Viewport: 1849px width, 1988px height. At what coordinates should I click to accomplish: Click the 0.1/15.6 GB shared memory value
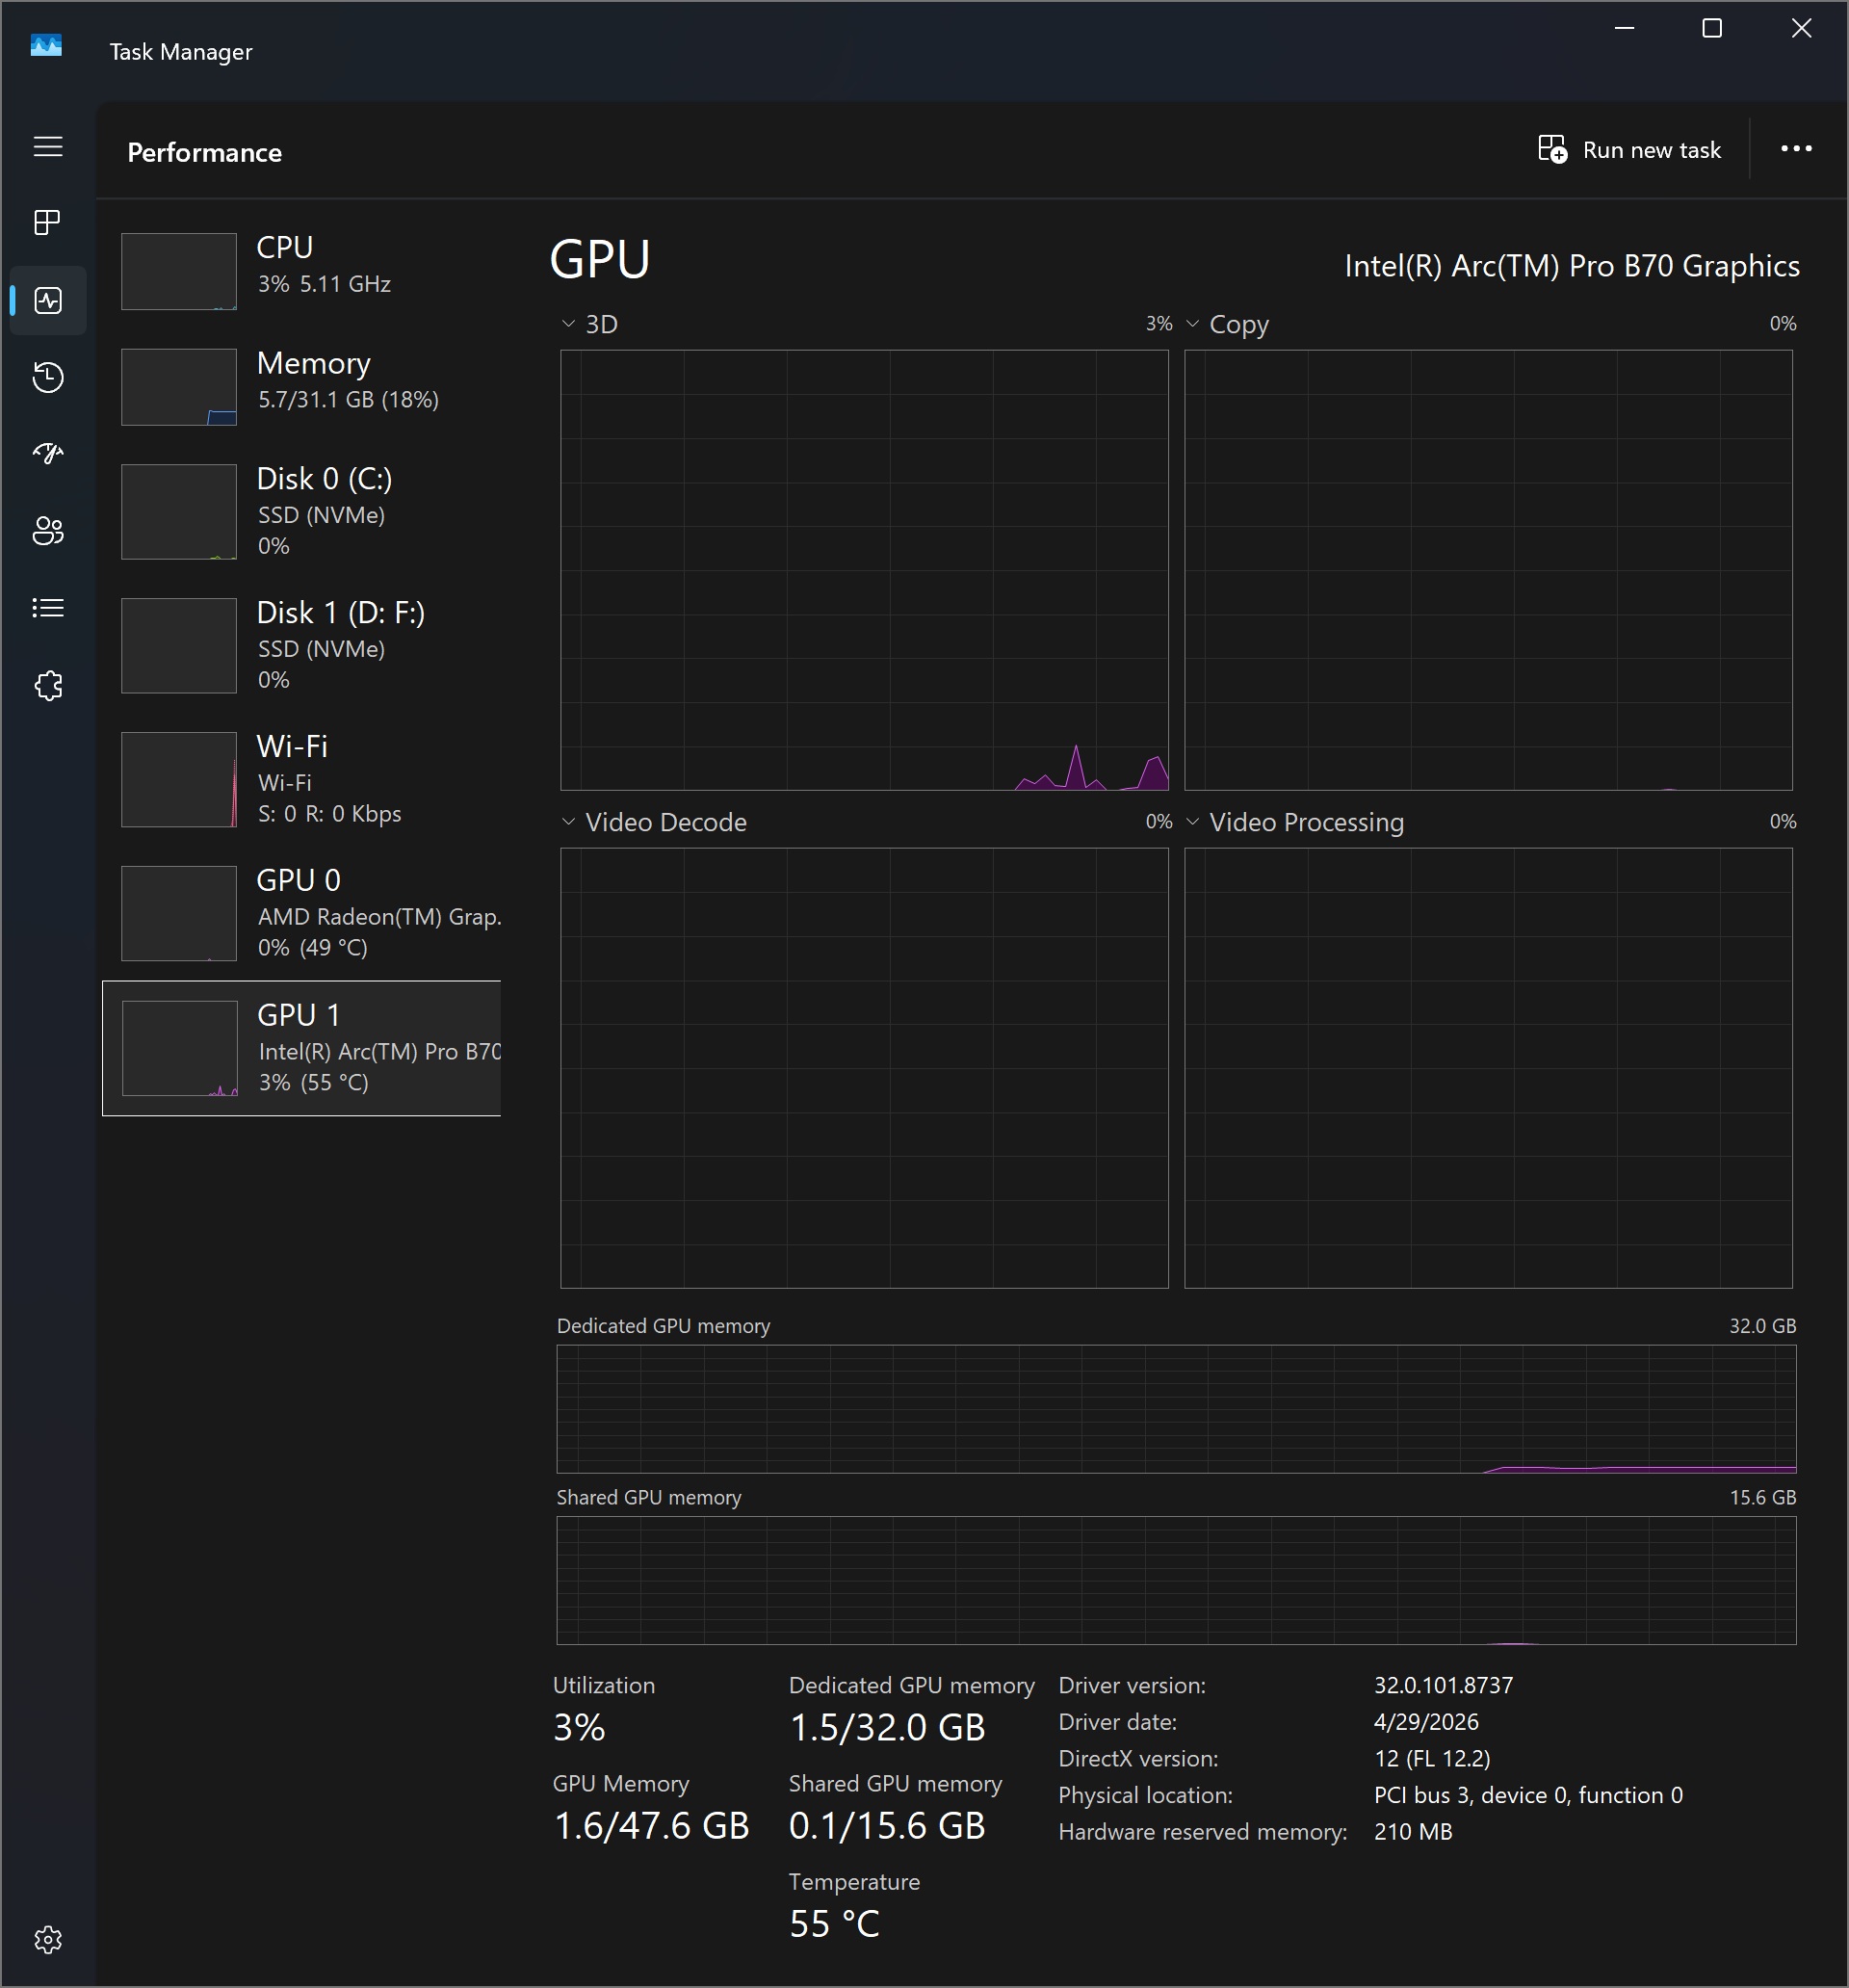pyautogui.click(x=887, y=1826)
